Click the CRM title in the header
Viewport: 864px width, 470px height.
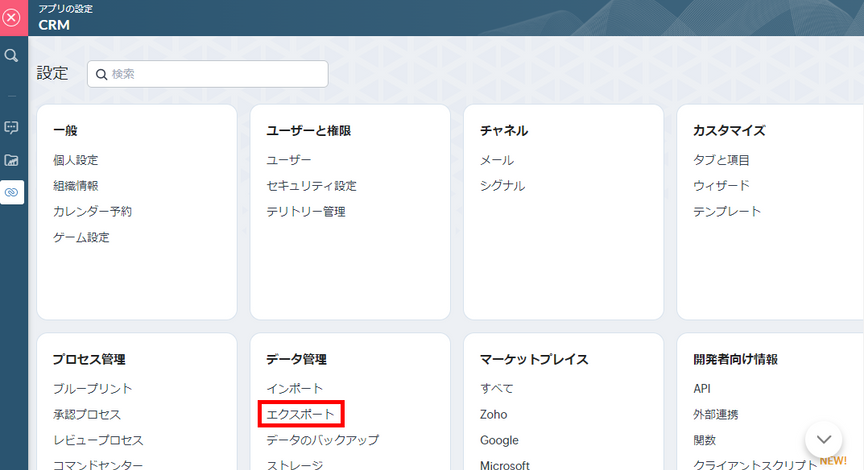pos(54,25)
